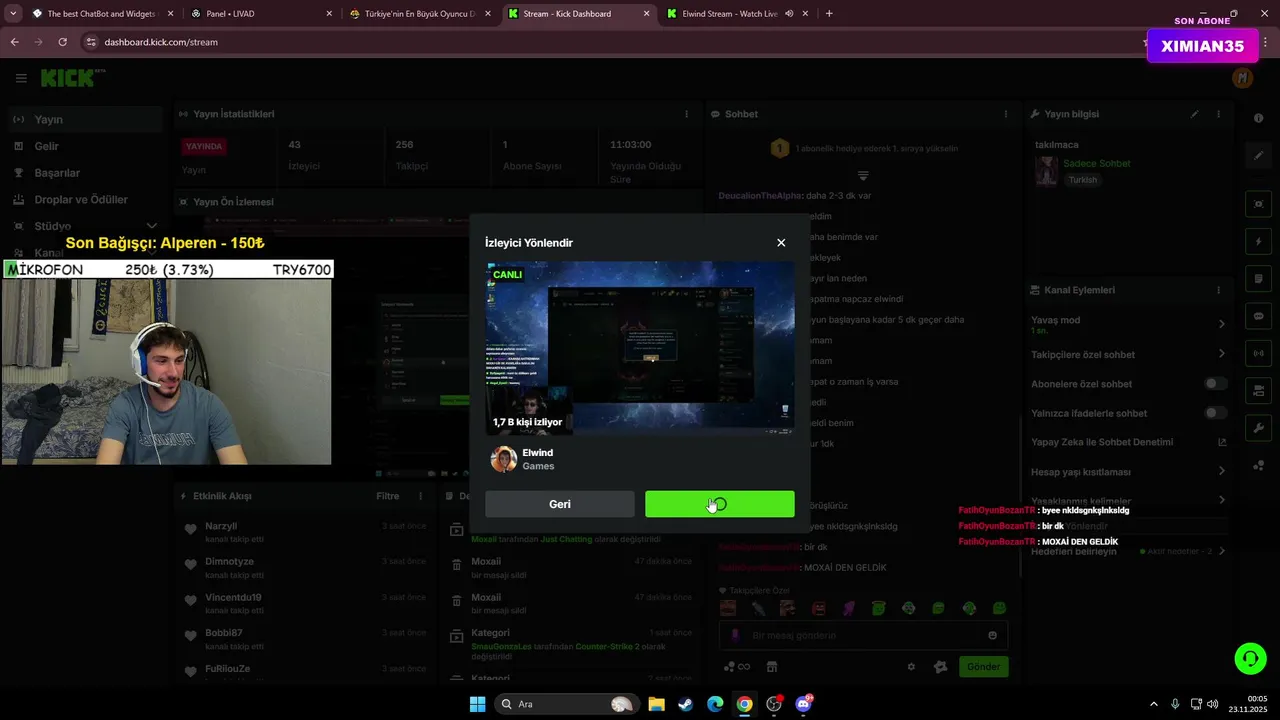Toggle Abonelere özel sohbet switch

pos(1215,384)
